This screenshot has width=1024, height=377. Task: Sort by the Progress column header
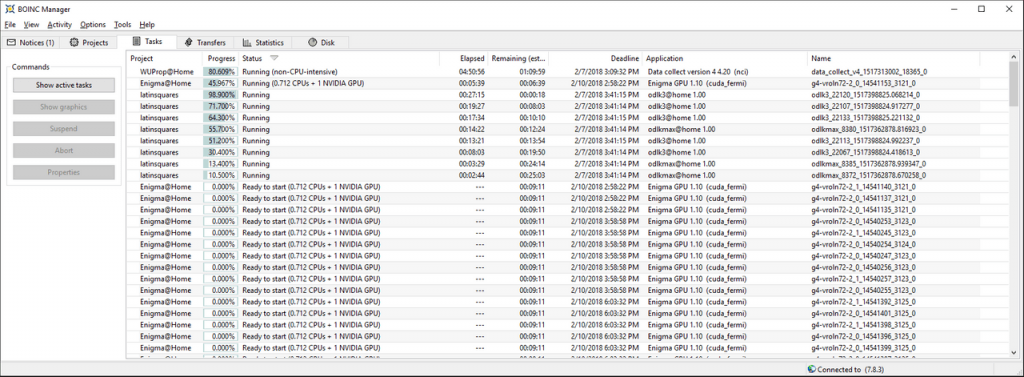[221, 59]
